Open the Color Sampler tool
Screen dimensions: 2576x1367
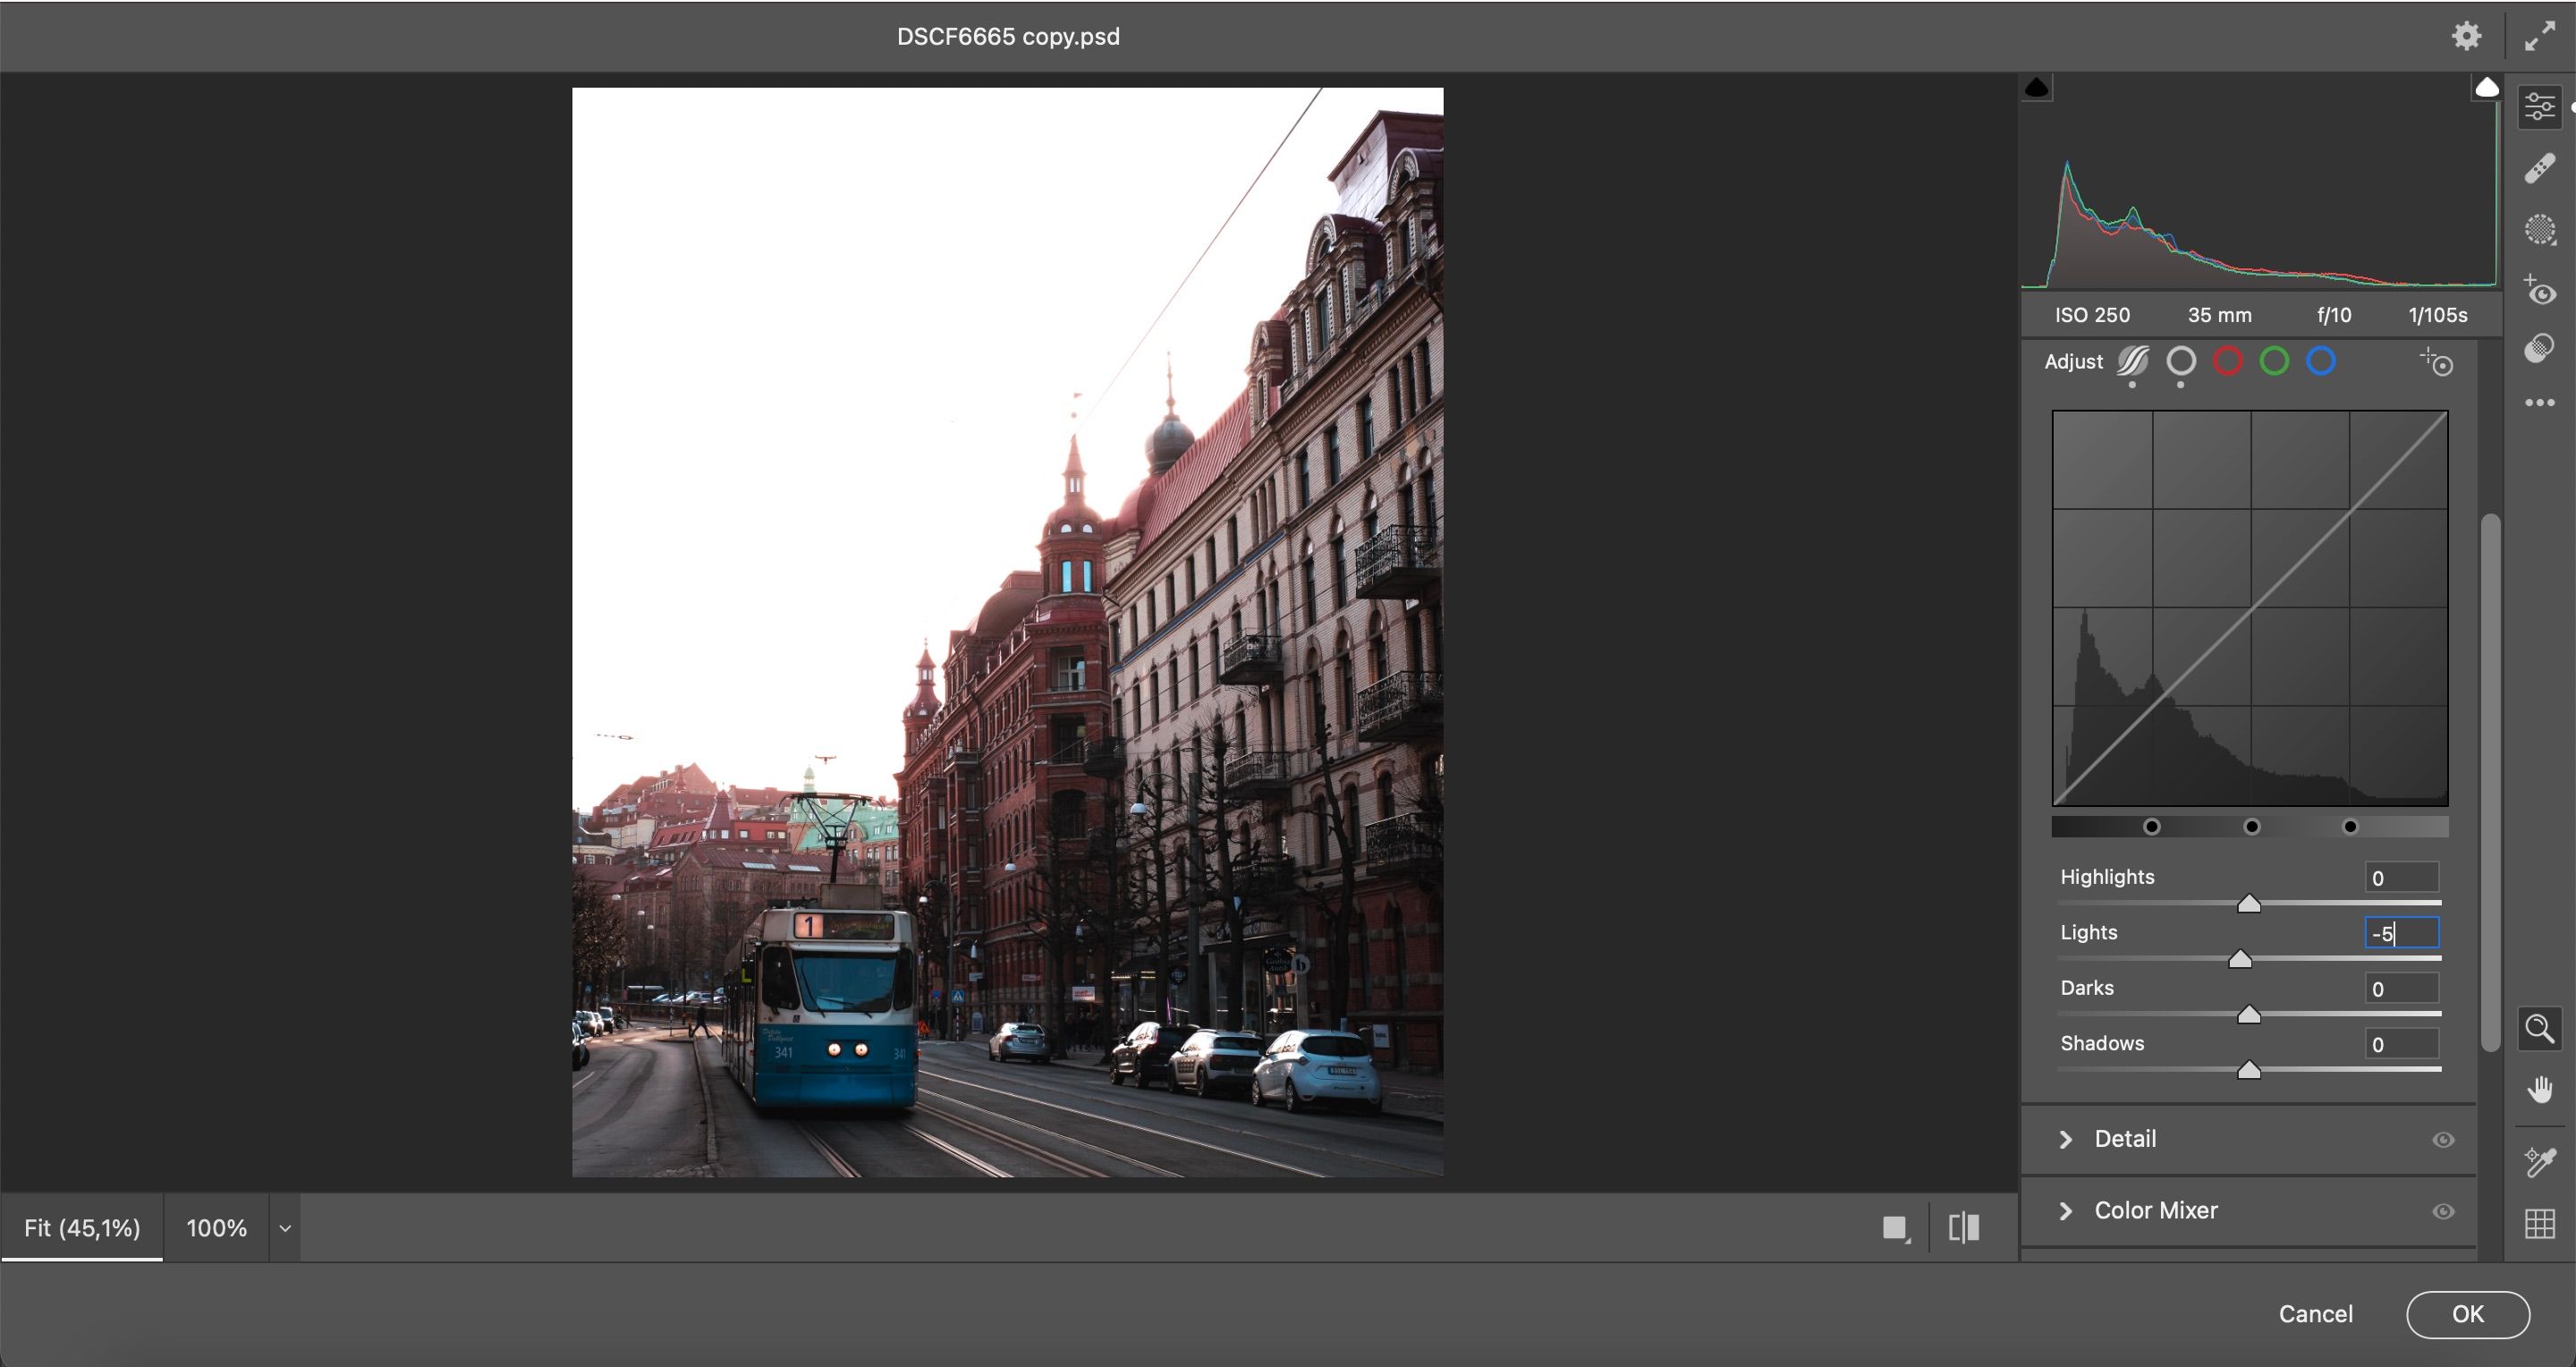2541,1160
